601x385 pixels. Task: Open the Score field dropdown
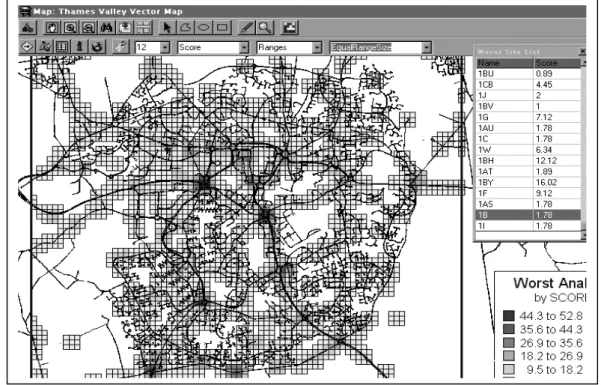244,48
